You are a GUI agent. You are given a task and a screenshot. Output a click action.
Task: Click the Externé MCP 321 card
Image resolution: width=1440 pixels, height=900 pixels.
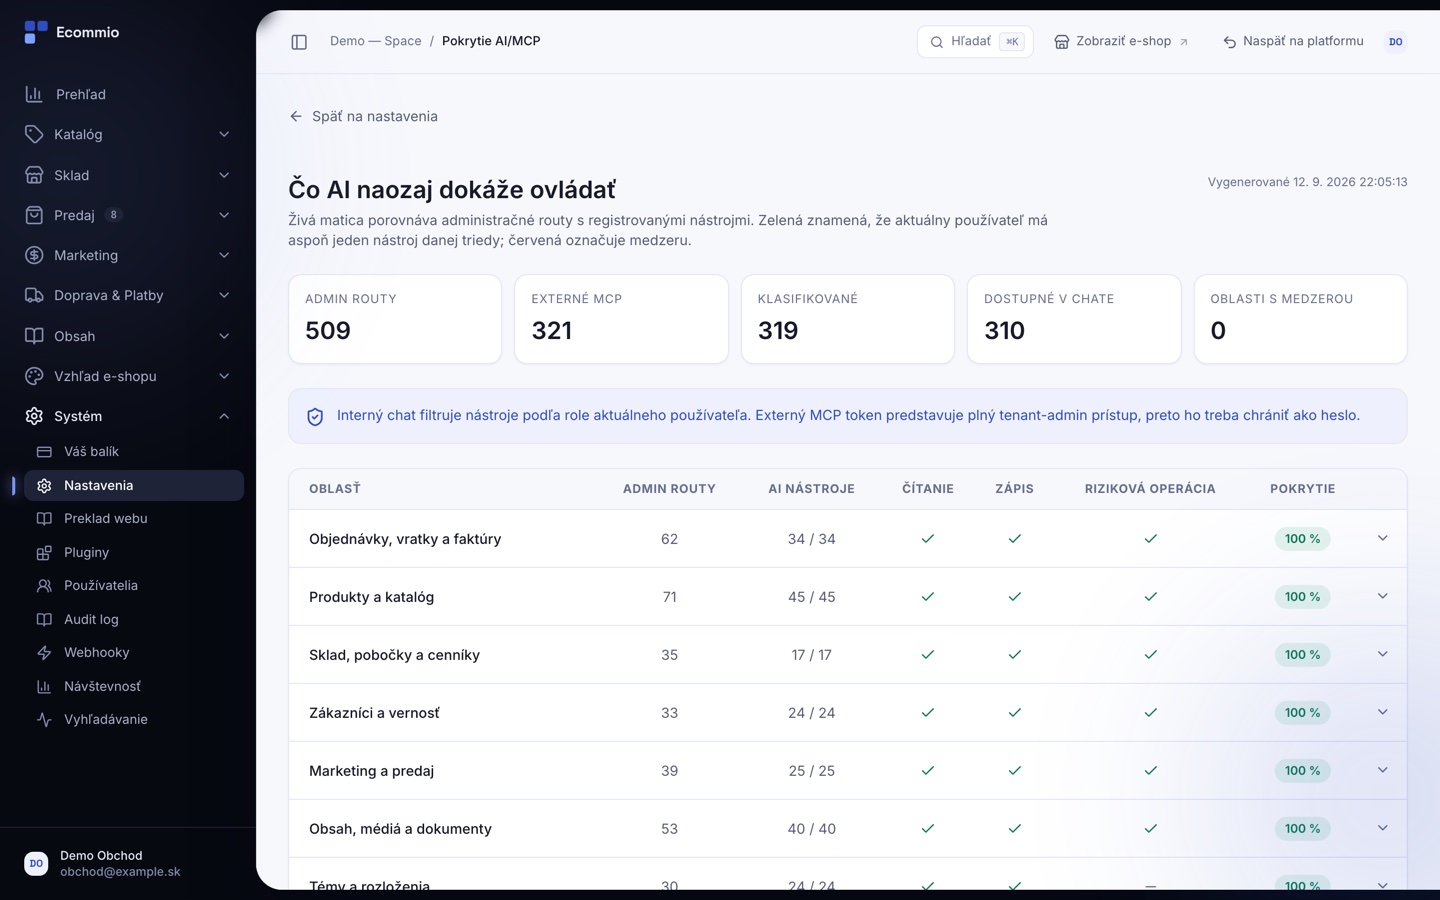click(x=621, y=319)
